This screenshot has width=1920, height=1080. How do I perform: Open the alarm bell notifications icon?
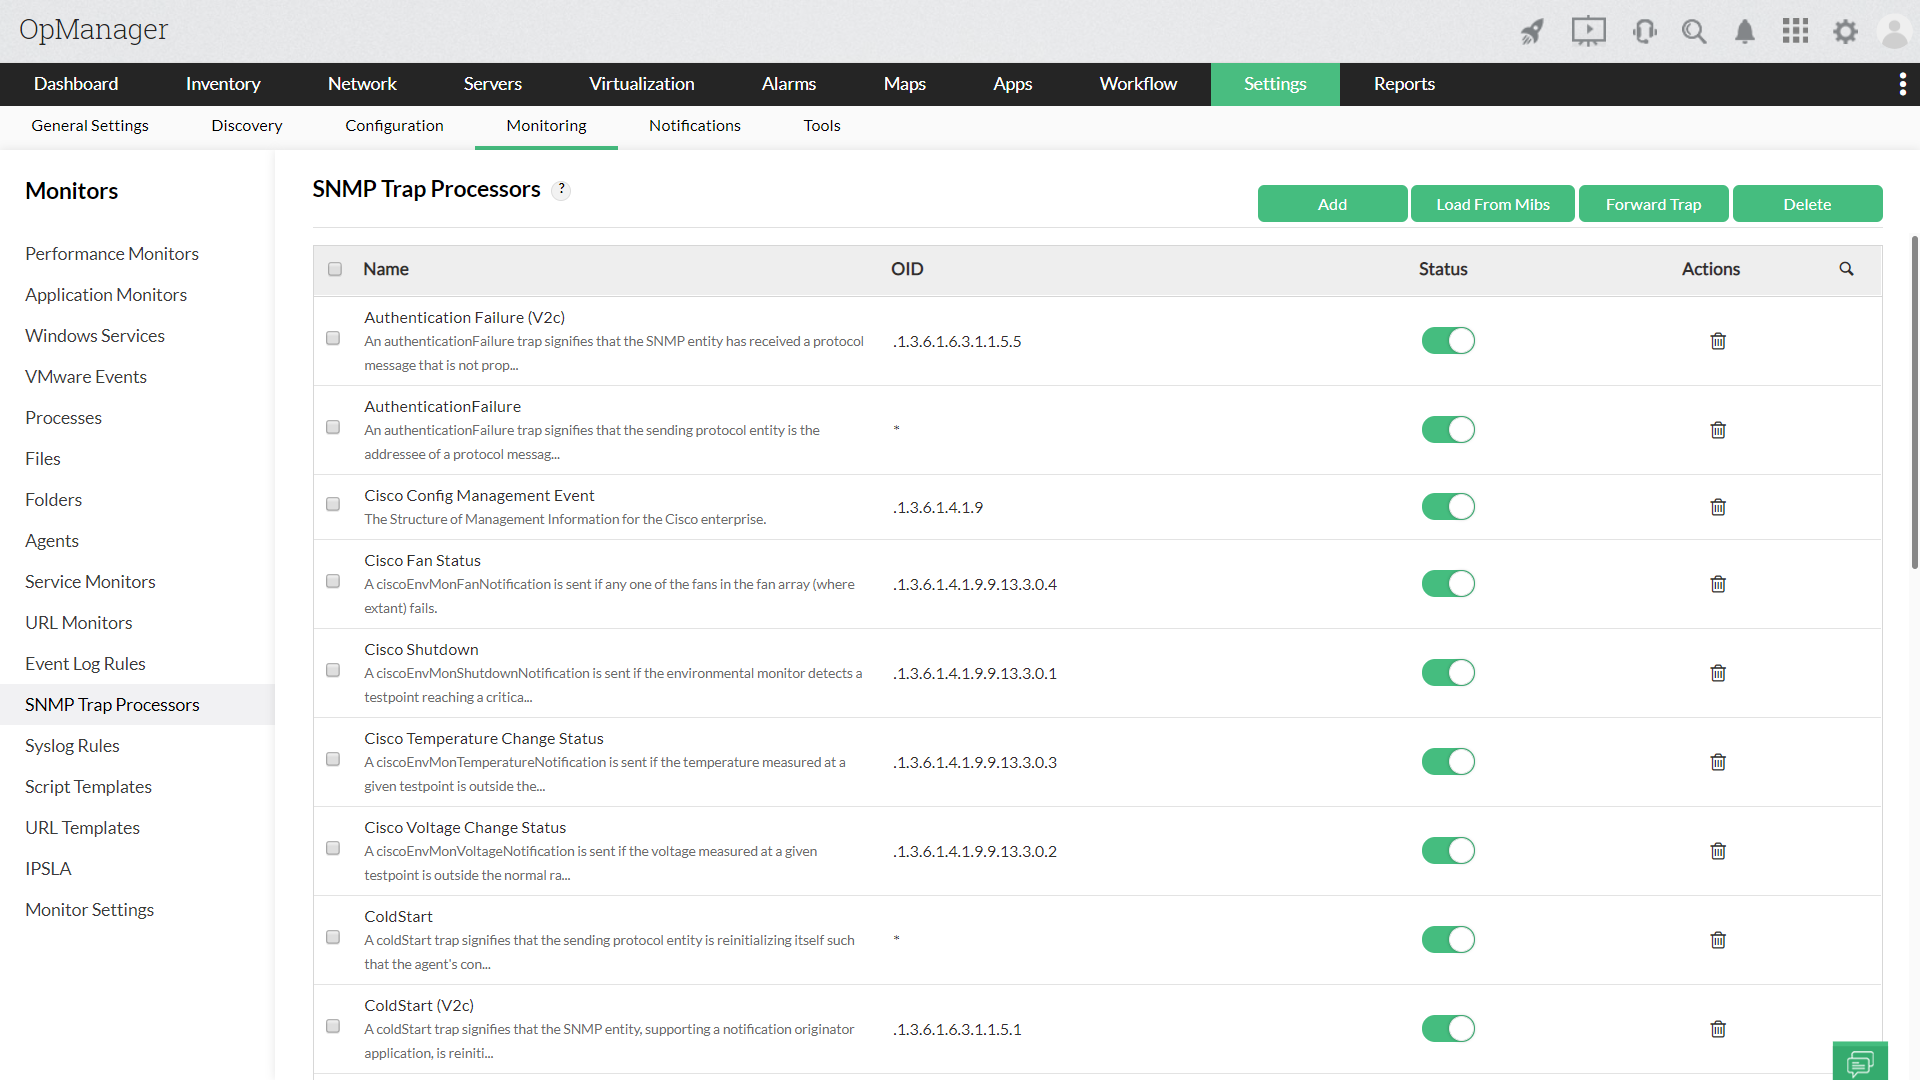point(1744,32)
